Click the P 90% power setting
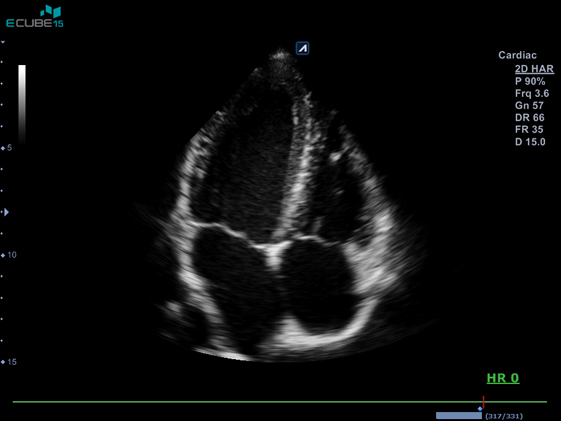Screen dimensions: 561x421 (530, 81)
